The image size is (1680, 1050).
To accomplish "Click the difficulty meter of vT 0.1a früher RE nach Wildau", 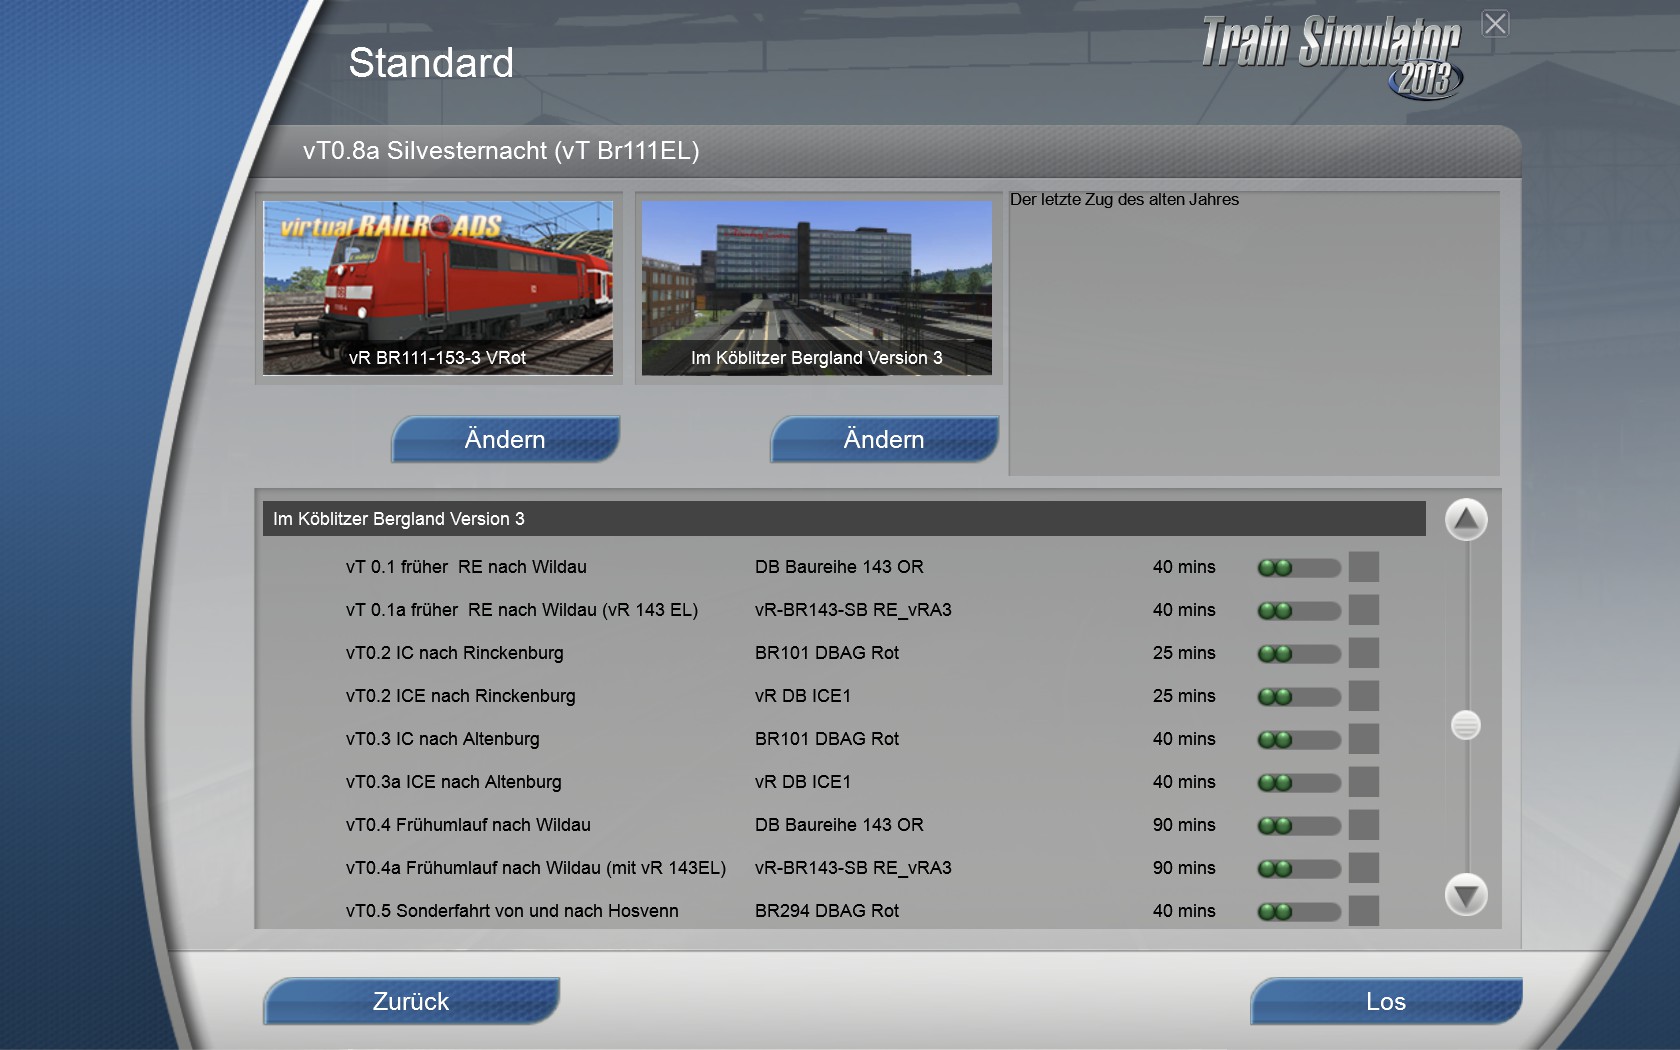I will pos(1299,611).
